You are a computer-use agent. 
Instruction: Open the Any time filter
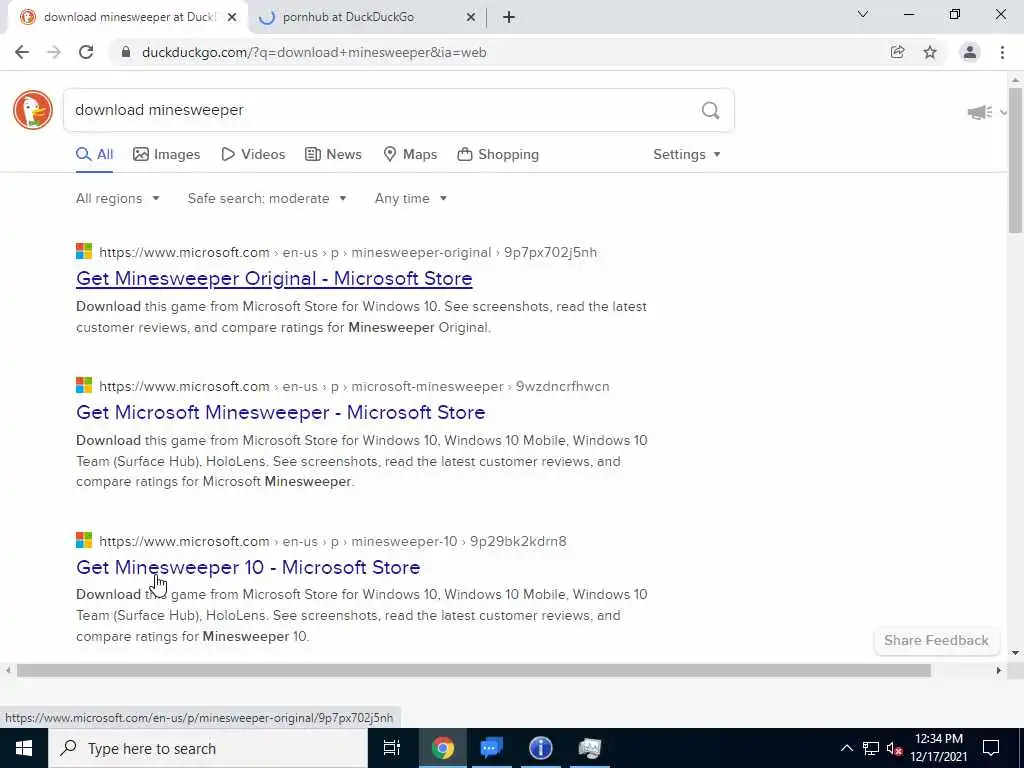click(x=411, y=199)
